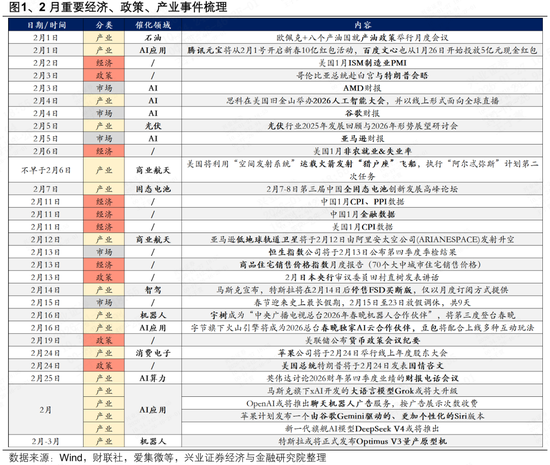Click the 2月12日 date cell
The width and height of the screenshot is (550, 465).
click(46, 240)
